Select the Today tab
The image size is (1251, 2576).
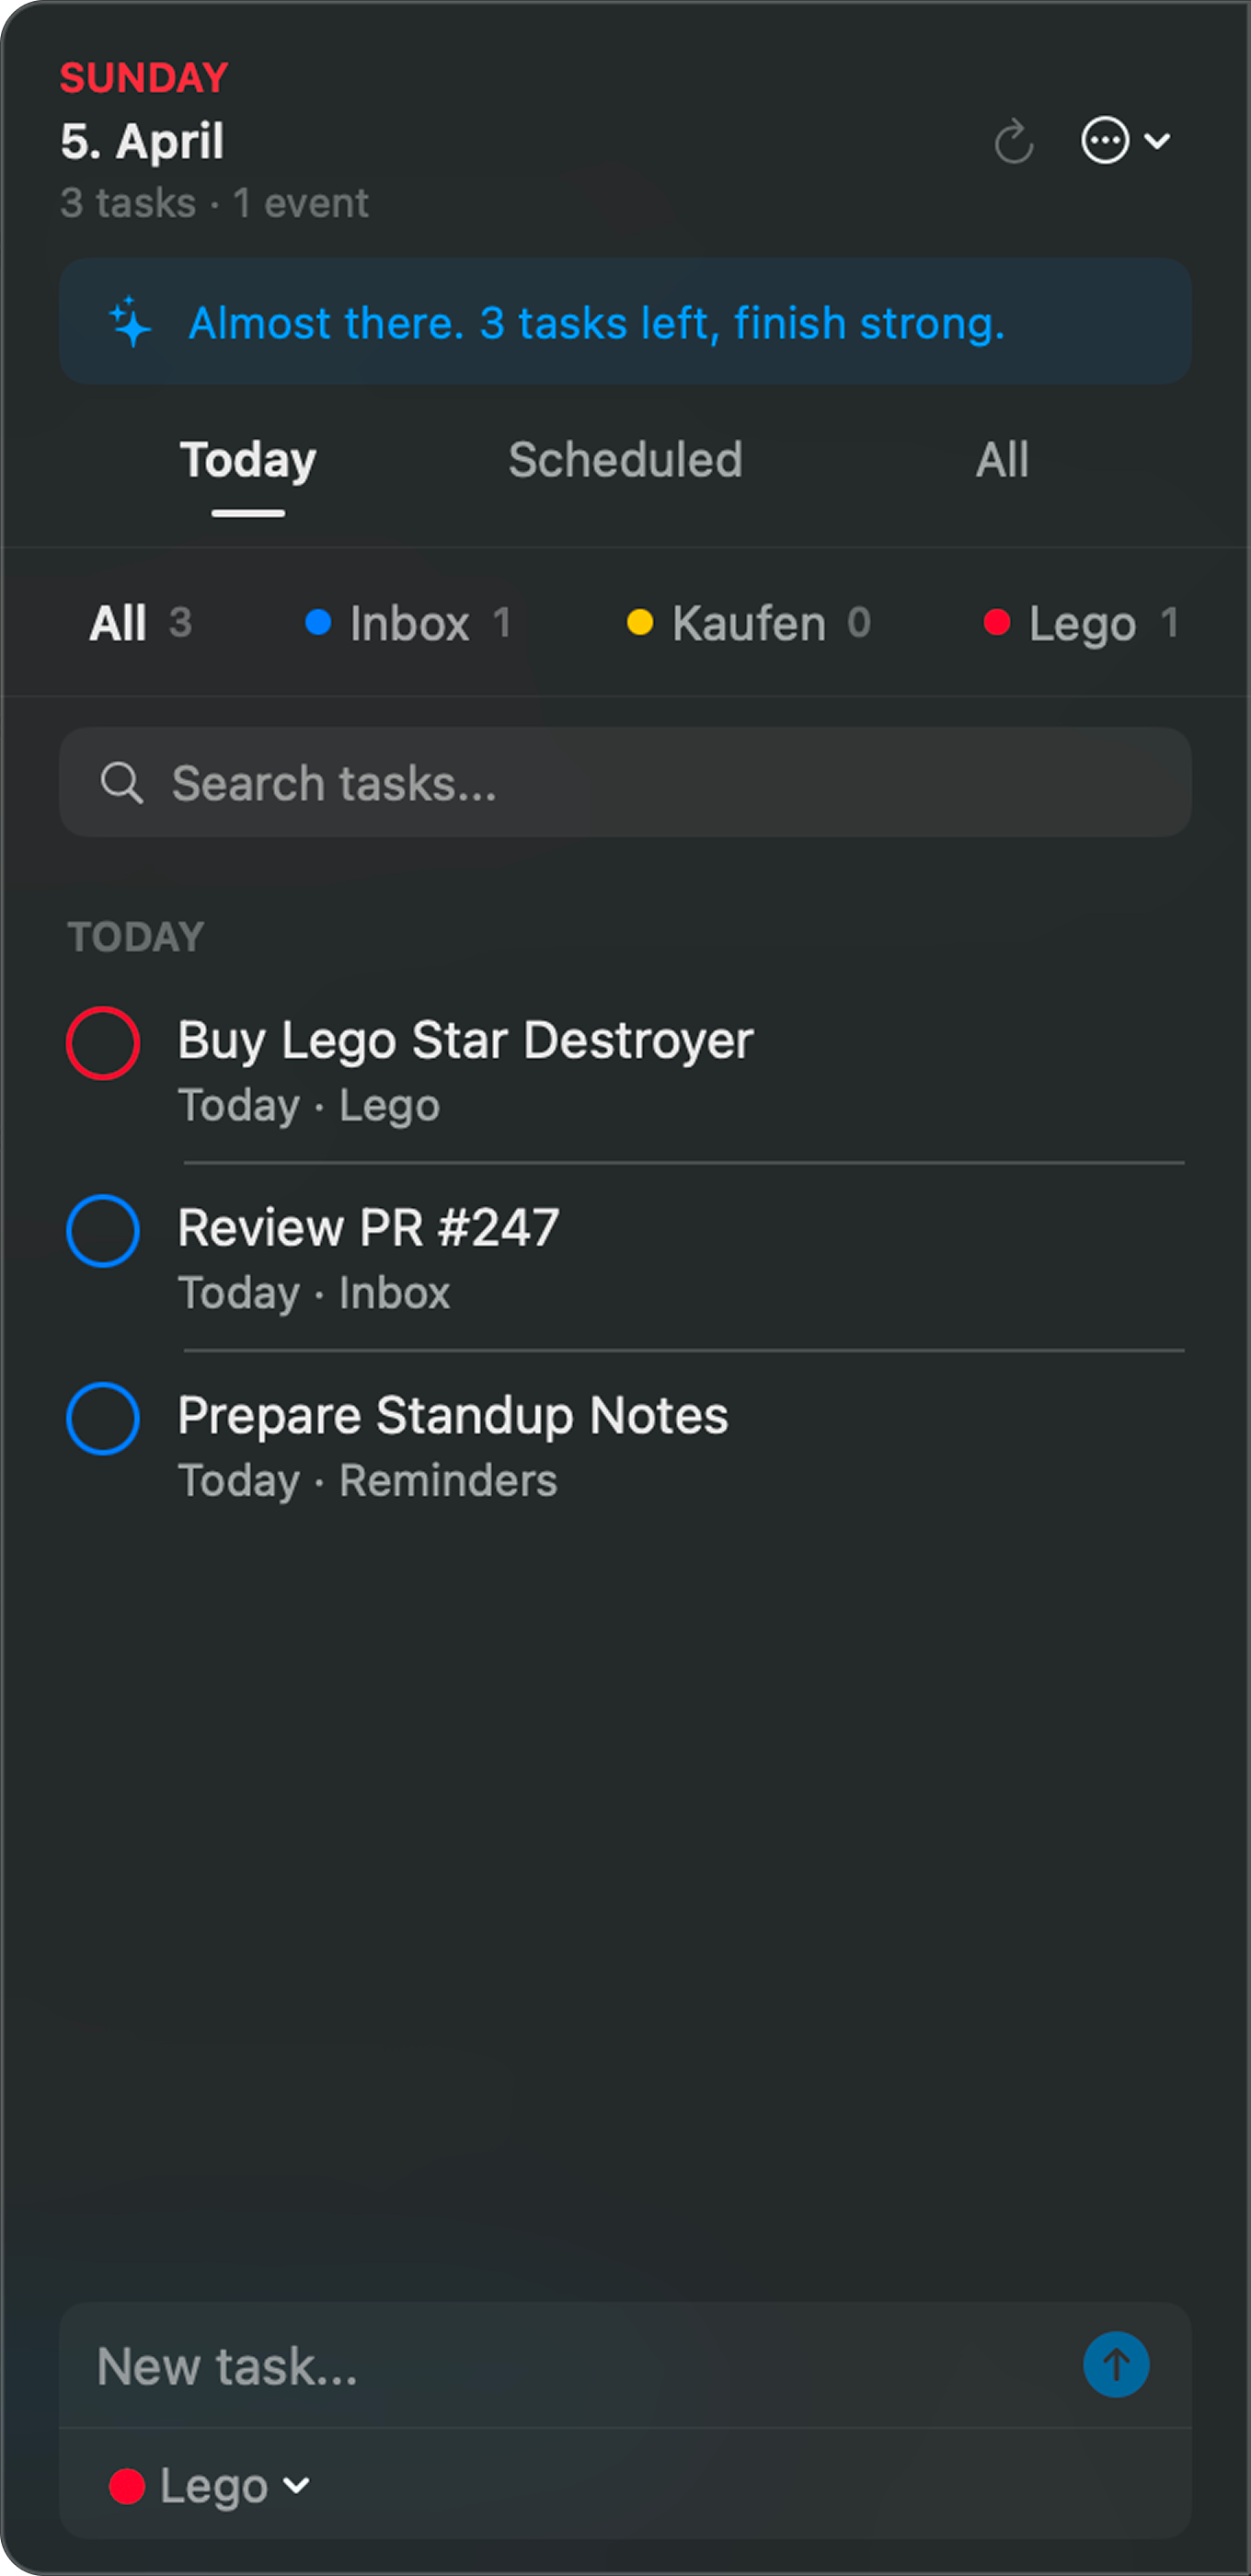[248, 460]
